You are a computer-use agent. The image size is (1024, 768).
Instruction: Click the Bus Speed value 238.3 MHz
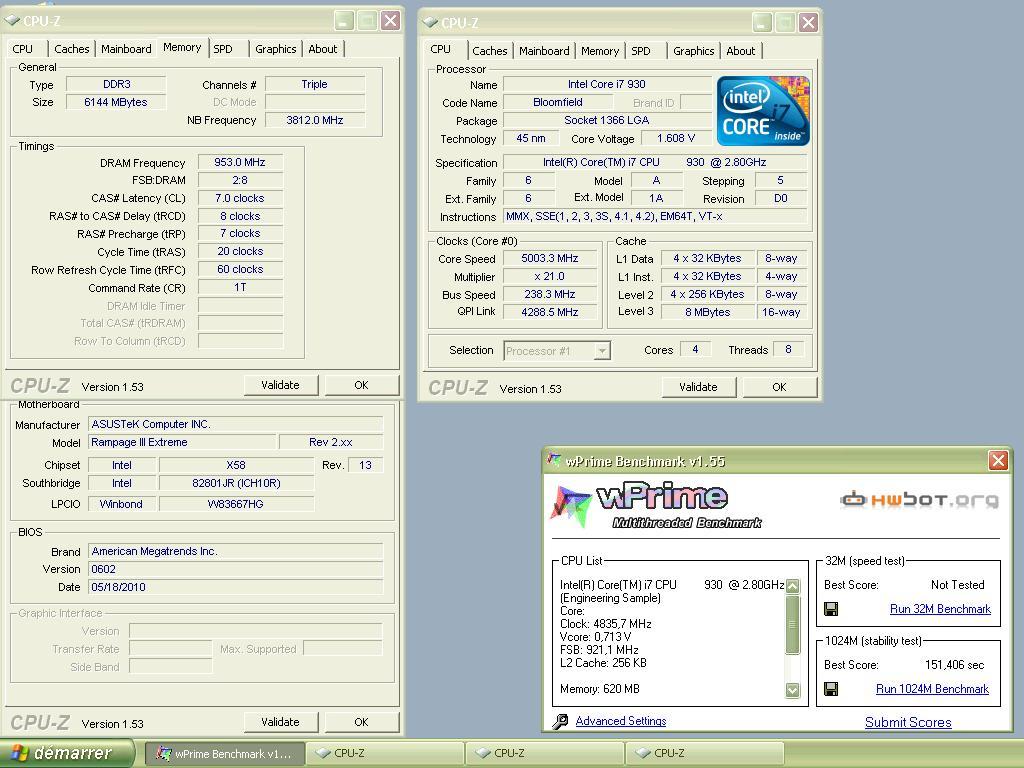click(550, 295)
